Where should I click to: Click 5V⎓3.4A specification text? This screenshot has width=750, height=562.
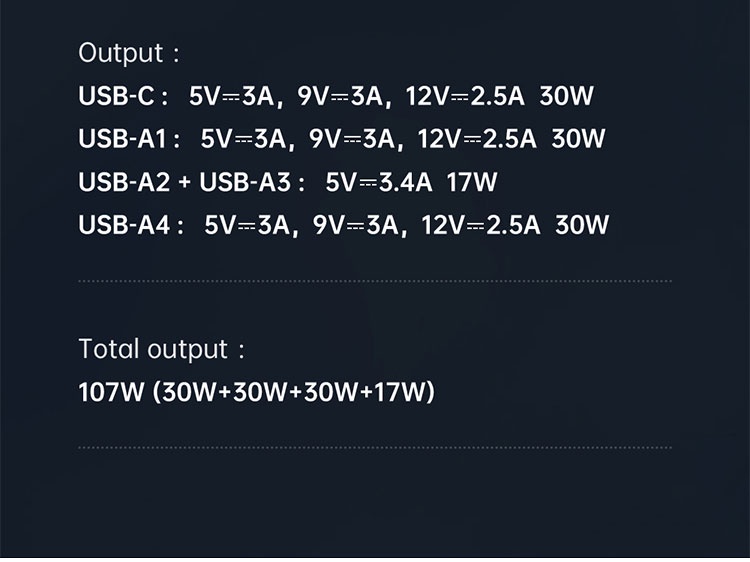coord(378,182)
